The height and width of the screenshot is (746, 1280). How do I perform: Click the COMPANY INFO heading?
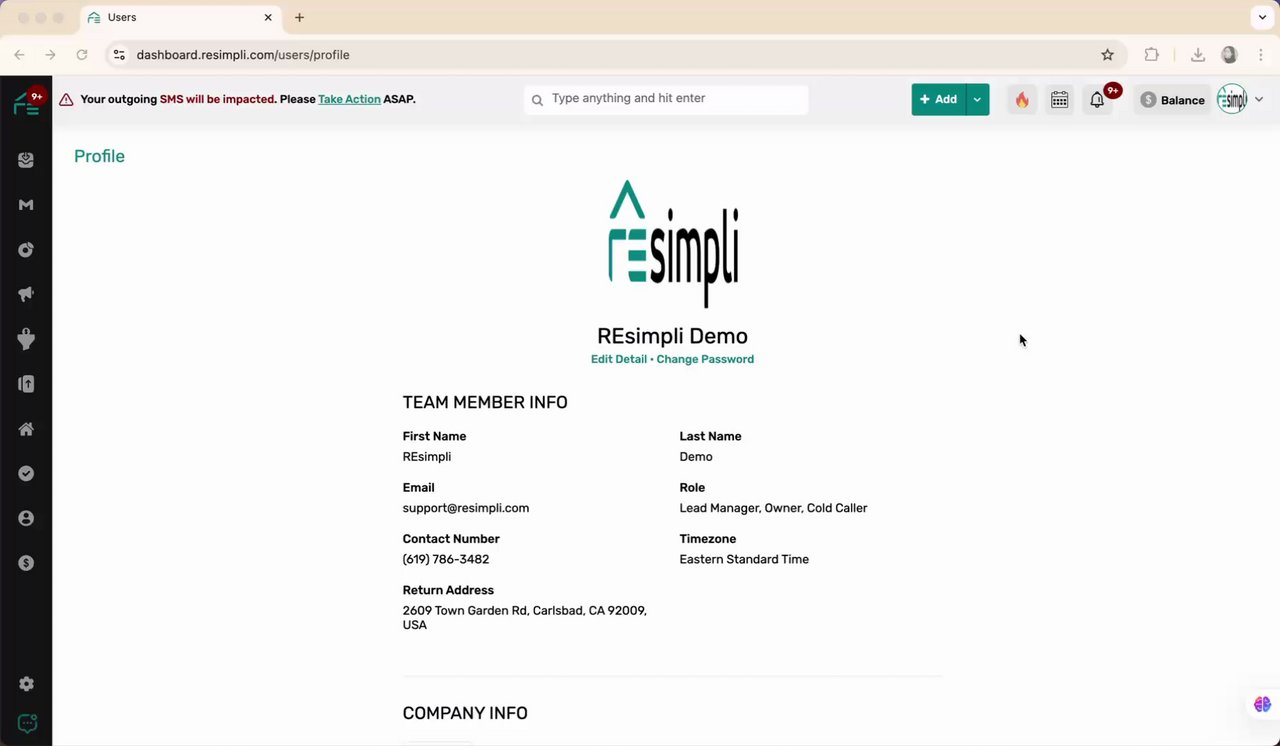coord(465,713)
